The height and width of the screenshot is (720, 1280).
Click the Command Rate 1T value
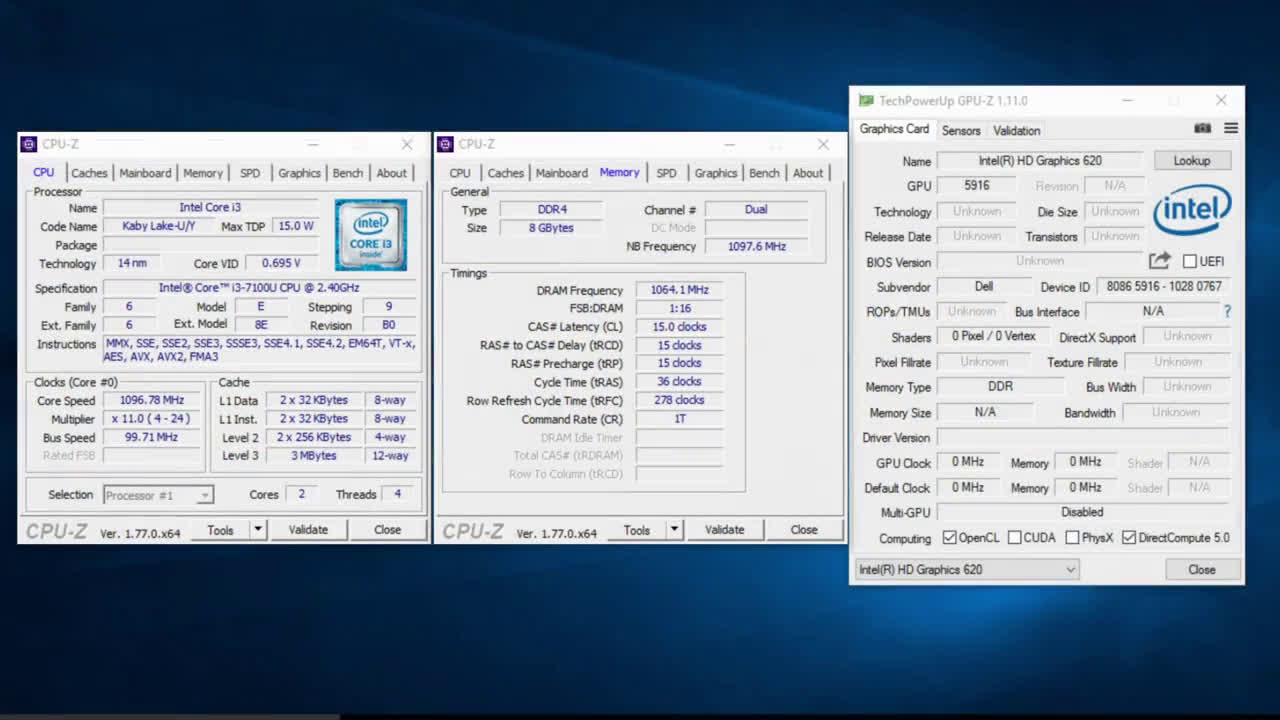point(679,419)
